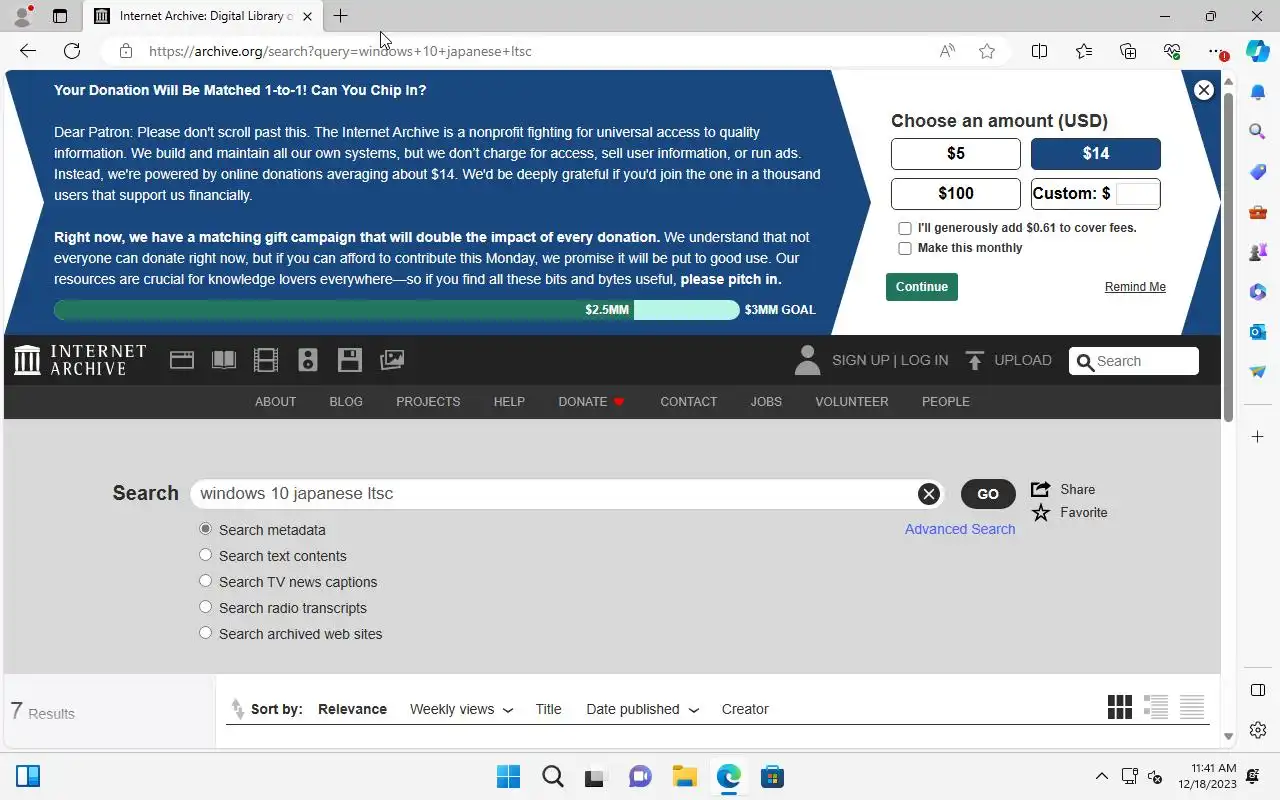Open the Web archive icon in the Internet Archive nav
This screenshot has width=1280, height=800.
(x=182, y=360)
